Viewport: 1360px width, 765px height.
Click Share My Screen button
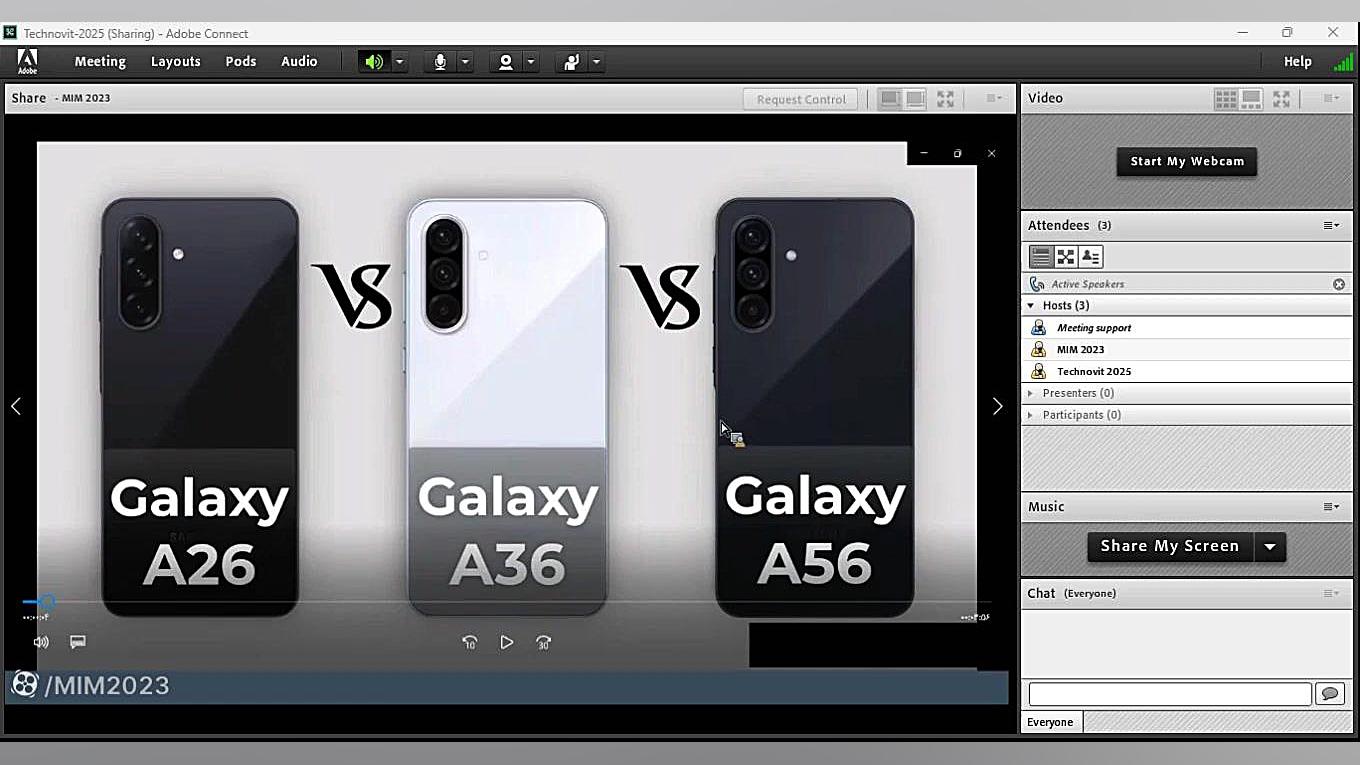1170,546
